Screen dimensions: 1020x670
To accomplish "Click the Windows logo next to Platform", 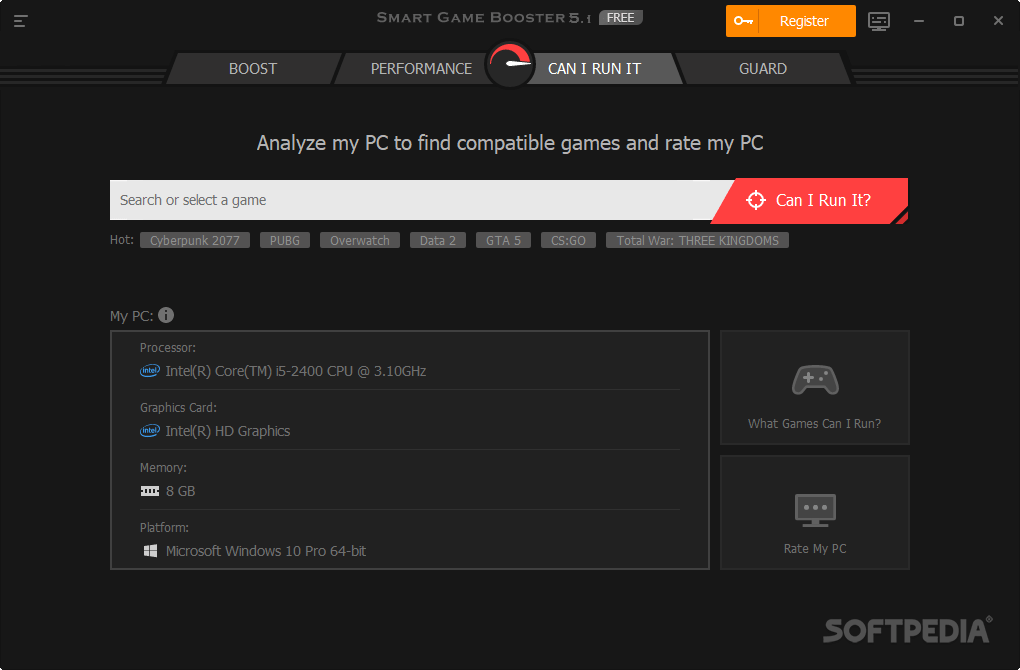I will pyautogui.click(x=150, y=550).
